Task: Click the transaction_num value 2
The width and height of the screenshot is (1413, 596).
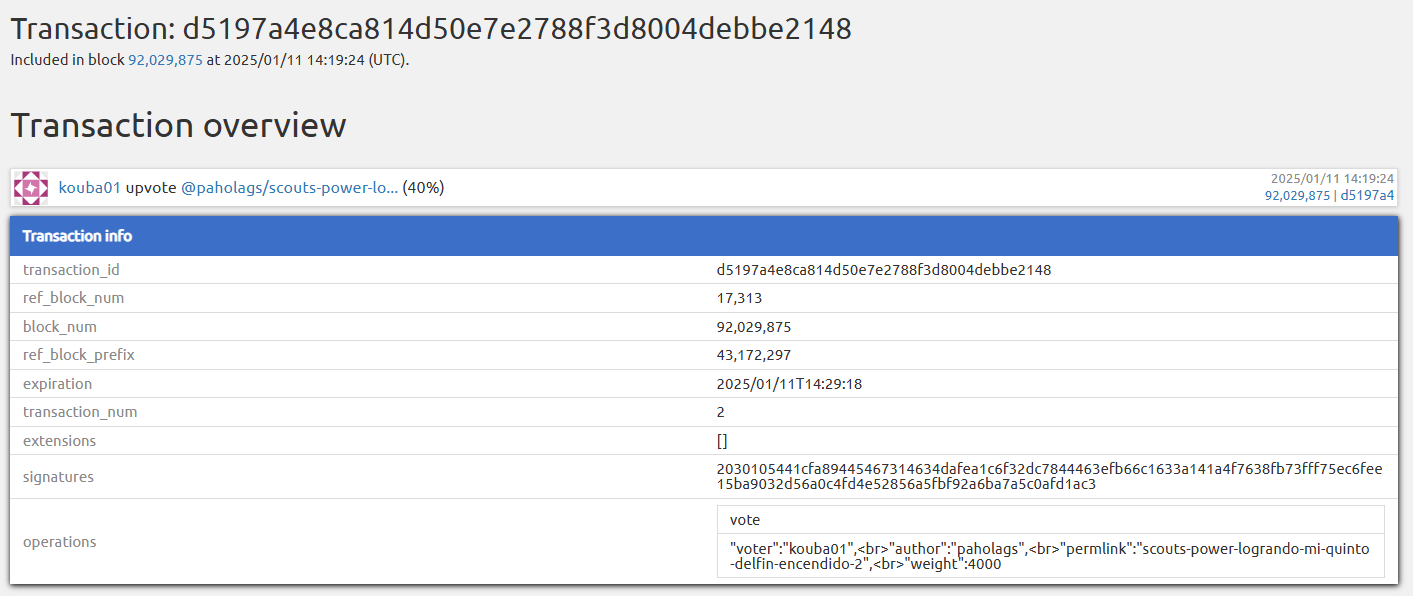Action: pyautogui.click(x=721, y=412)
